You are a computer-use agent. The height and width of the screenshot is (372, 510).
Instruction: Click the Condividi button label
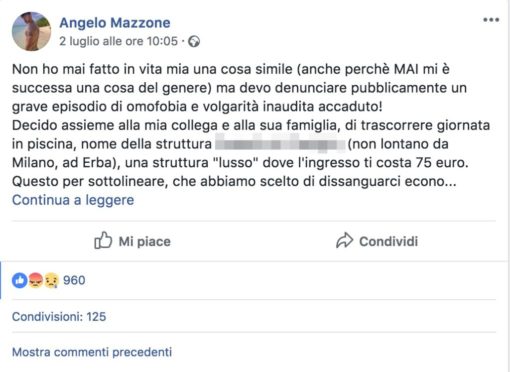coord(388,241)
